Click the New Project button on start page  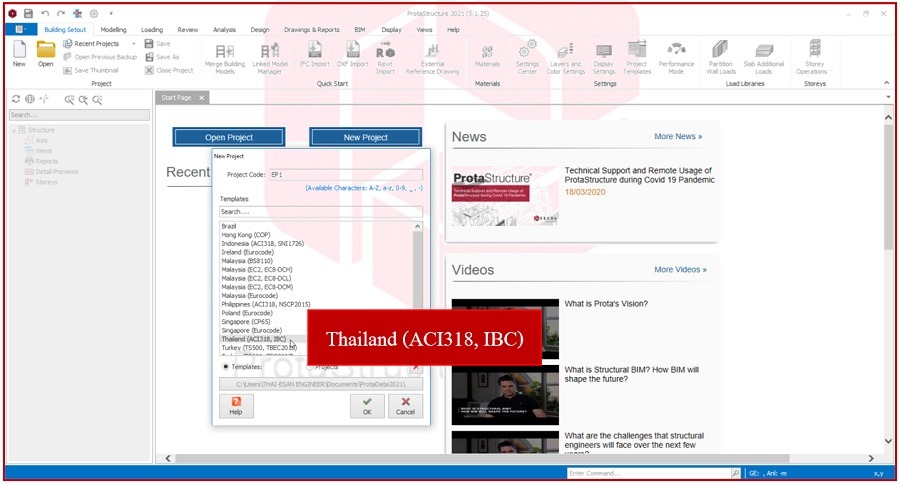366,137
